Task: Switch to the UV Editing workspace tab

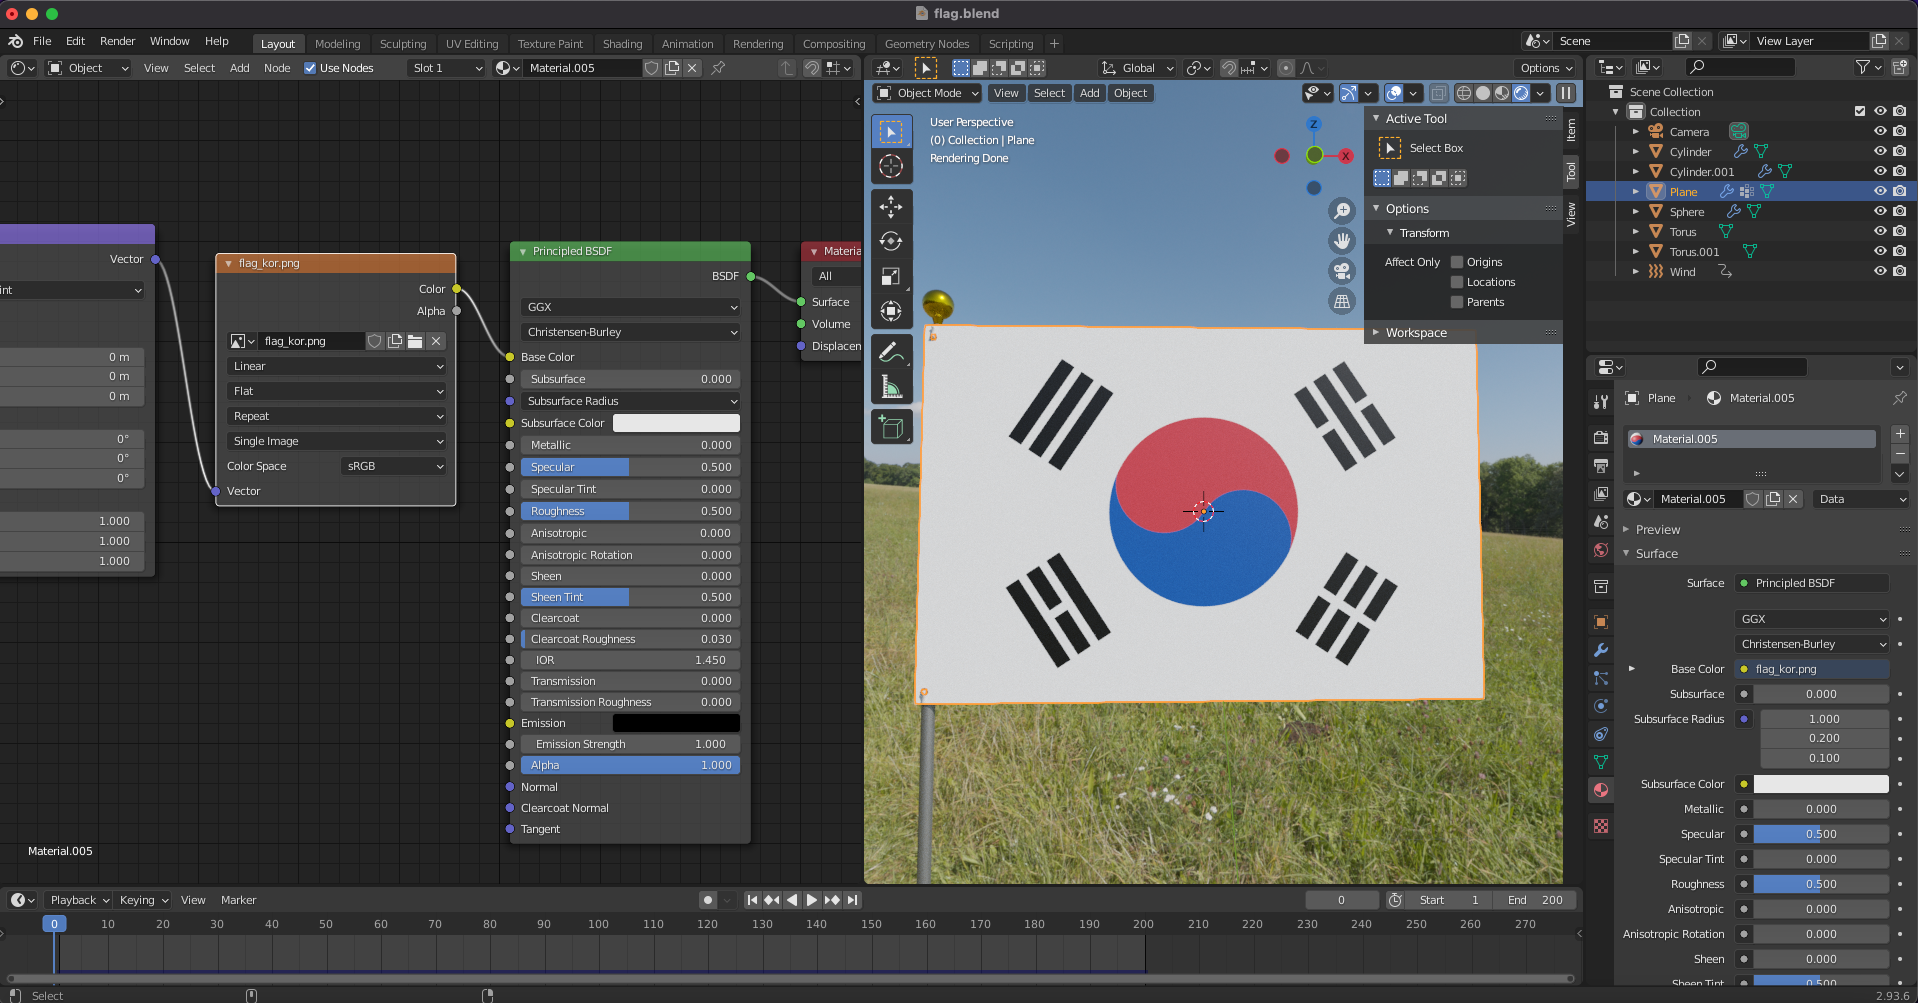Action: click(x=472, y=43)
